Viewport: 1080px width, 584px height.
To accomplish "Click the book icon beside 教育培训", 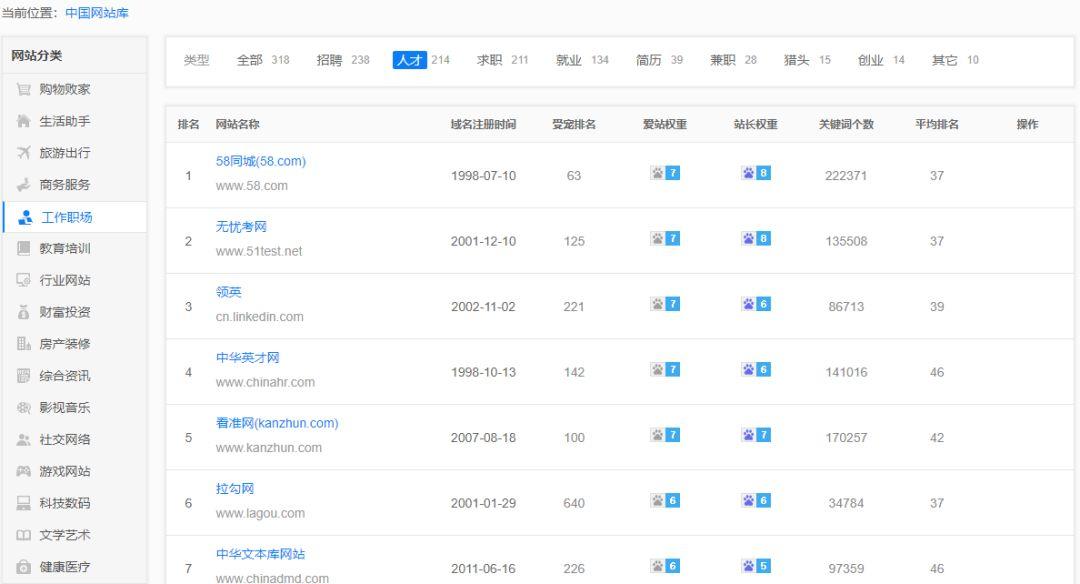I will click(x=23, y=249).
